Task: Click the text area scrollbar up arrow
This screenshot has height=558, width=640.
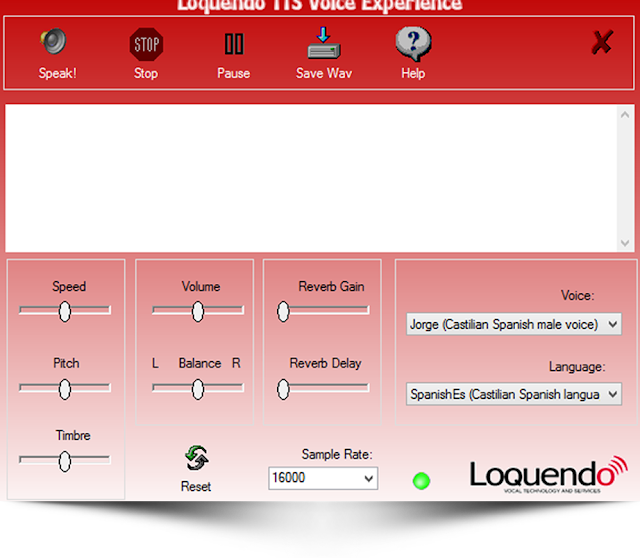Action: [625, 115]
